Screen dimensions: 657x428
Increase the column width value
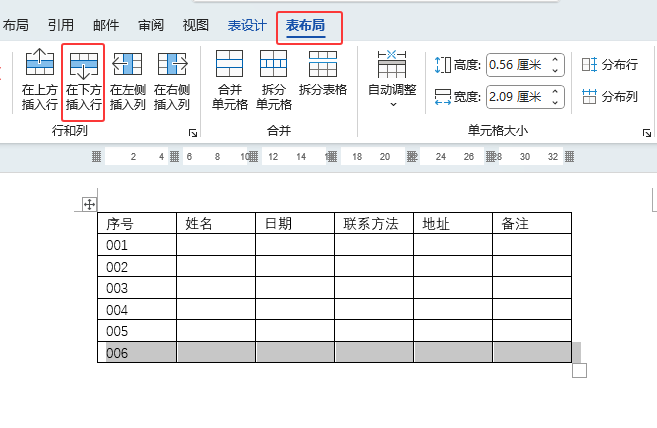click(x=555, y=92)
